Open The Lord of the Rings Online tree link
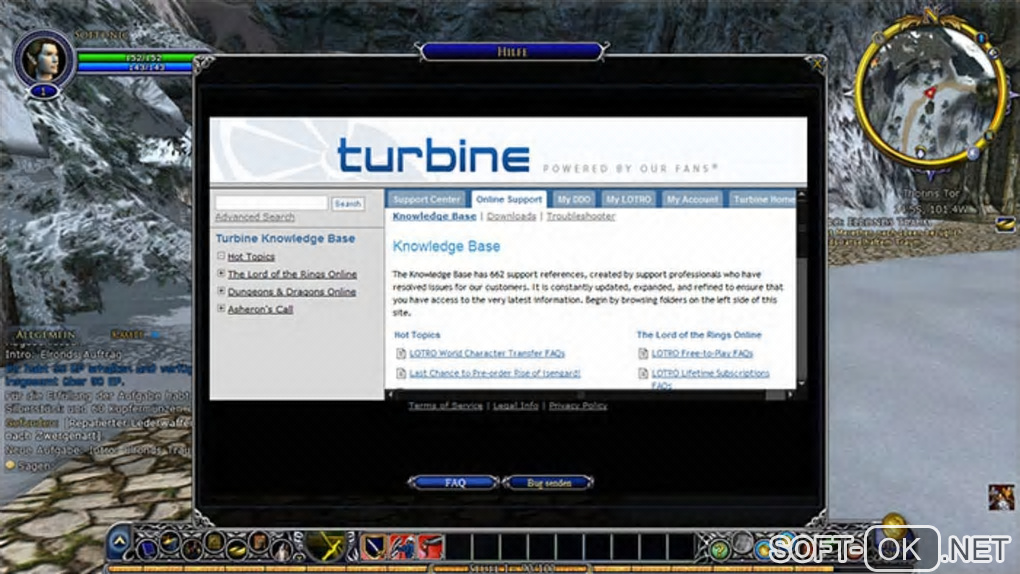Viewport: 1020px width, 574px height. point(292,274)
